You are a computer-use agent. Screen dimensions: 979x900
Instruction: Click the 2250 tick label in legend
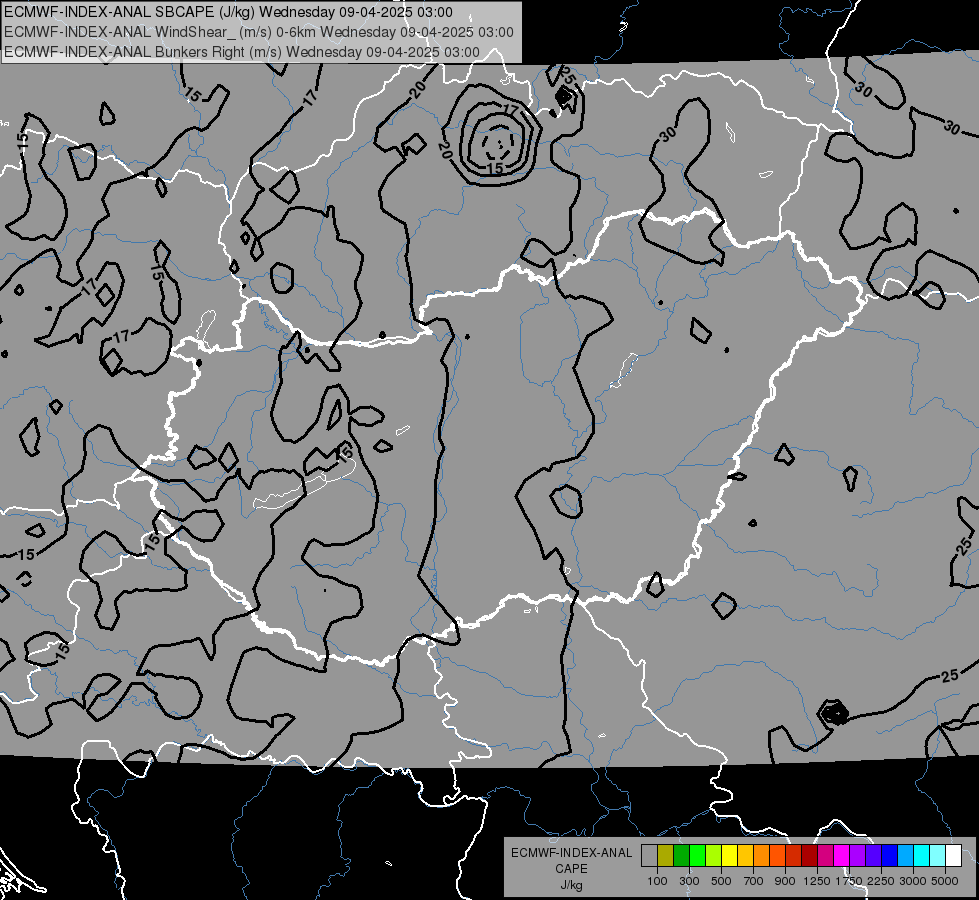(x=881, y=881)
